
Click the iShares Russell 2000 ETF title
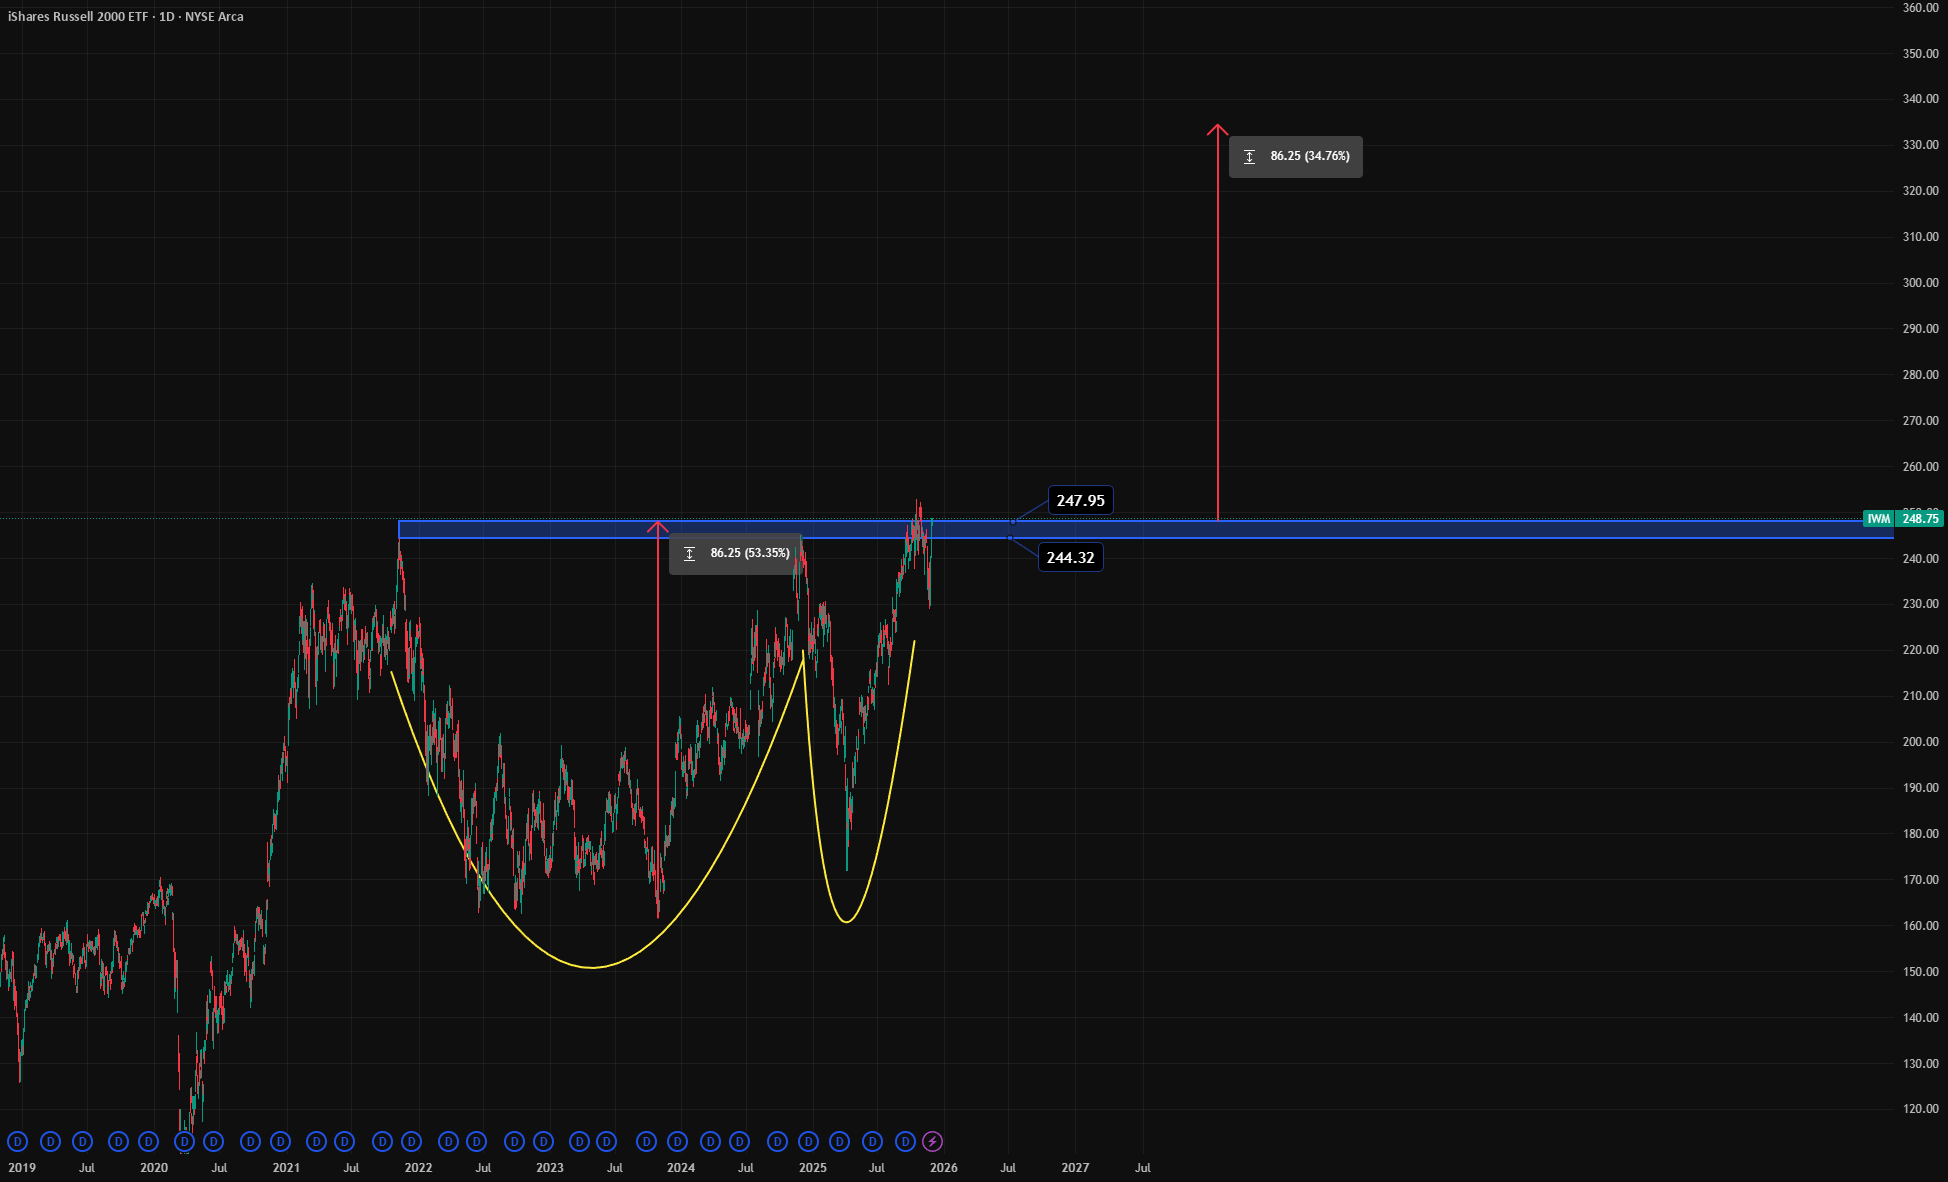tap(78, 16)
